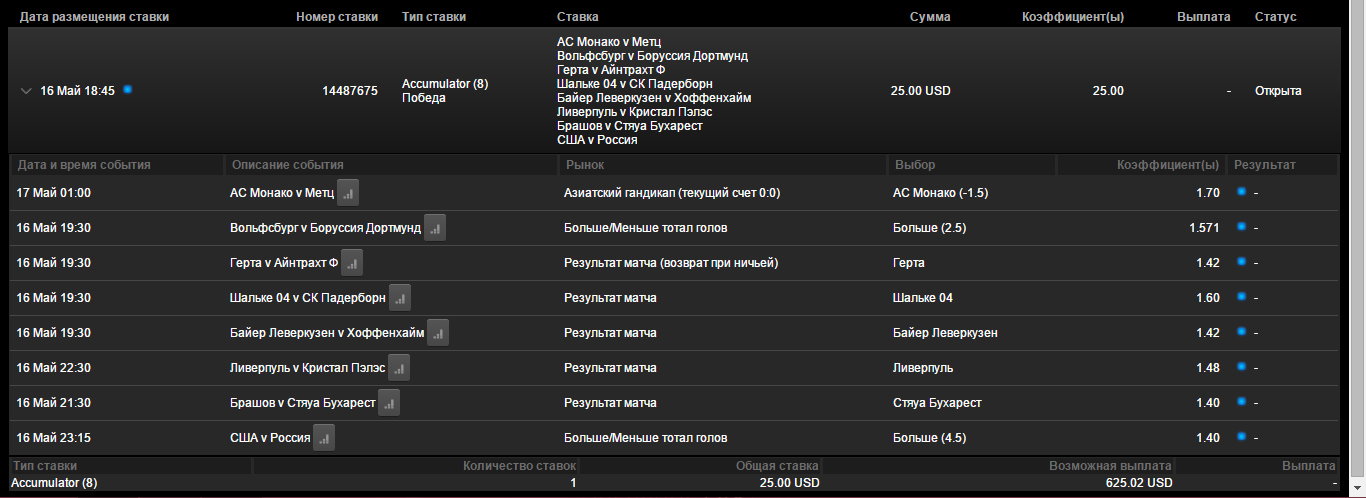Click the Количество ставок footer label

click(x=520, y=466)
